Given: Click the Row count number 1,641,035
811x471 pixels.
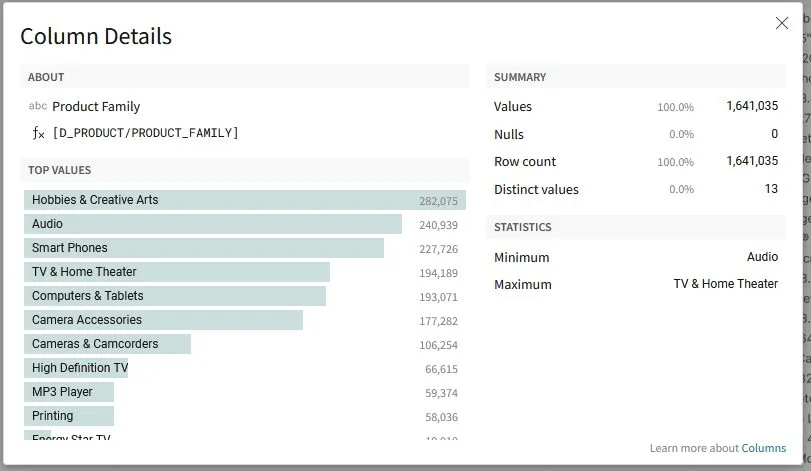Looking at the screenshot, I should (752, 161).
